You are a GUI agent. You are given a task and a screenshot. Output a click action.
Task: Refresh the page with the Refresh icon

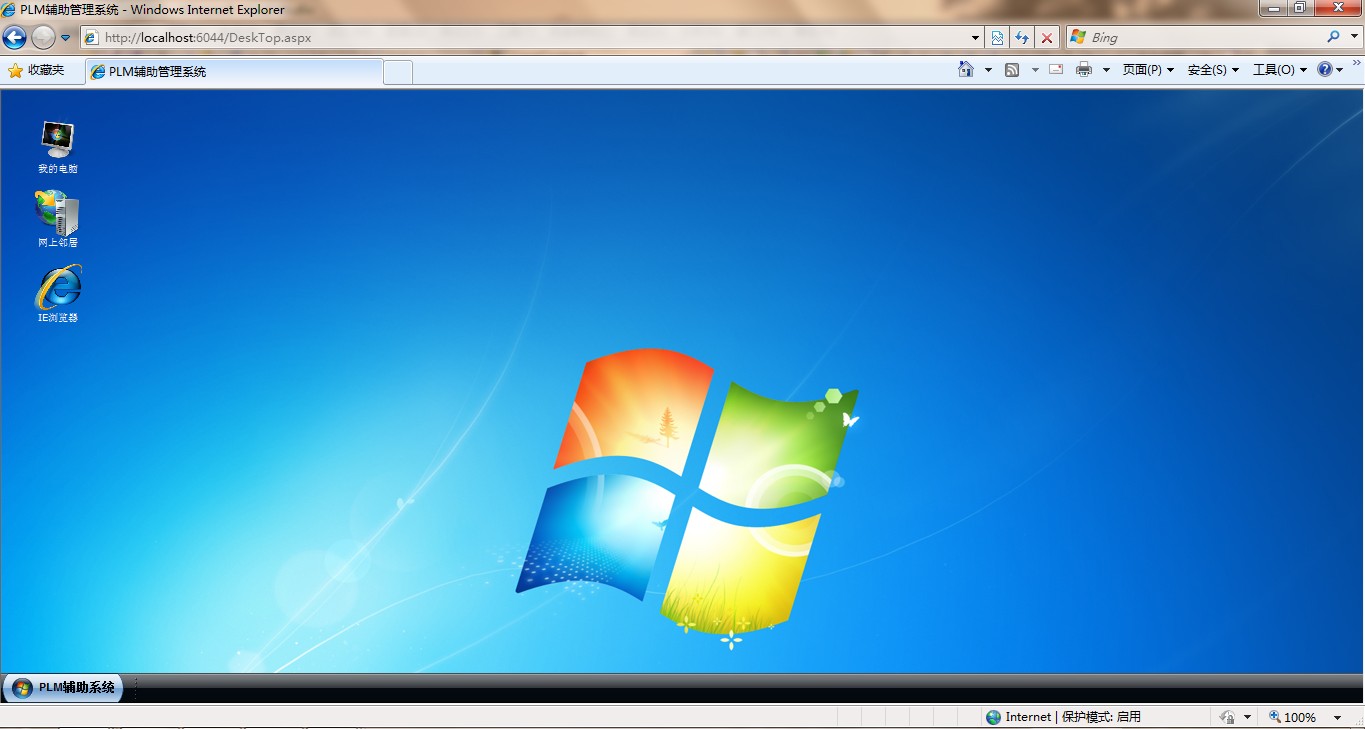pyautogui.click(x=1022, y=38)
